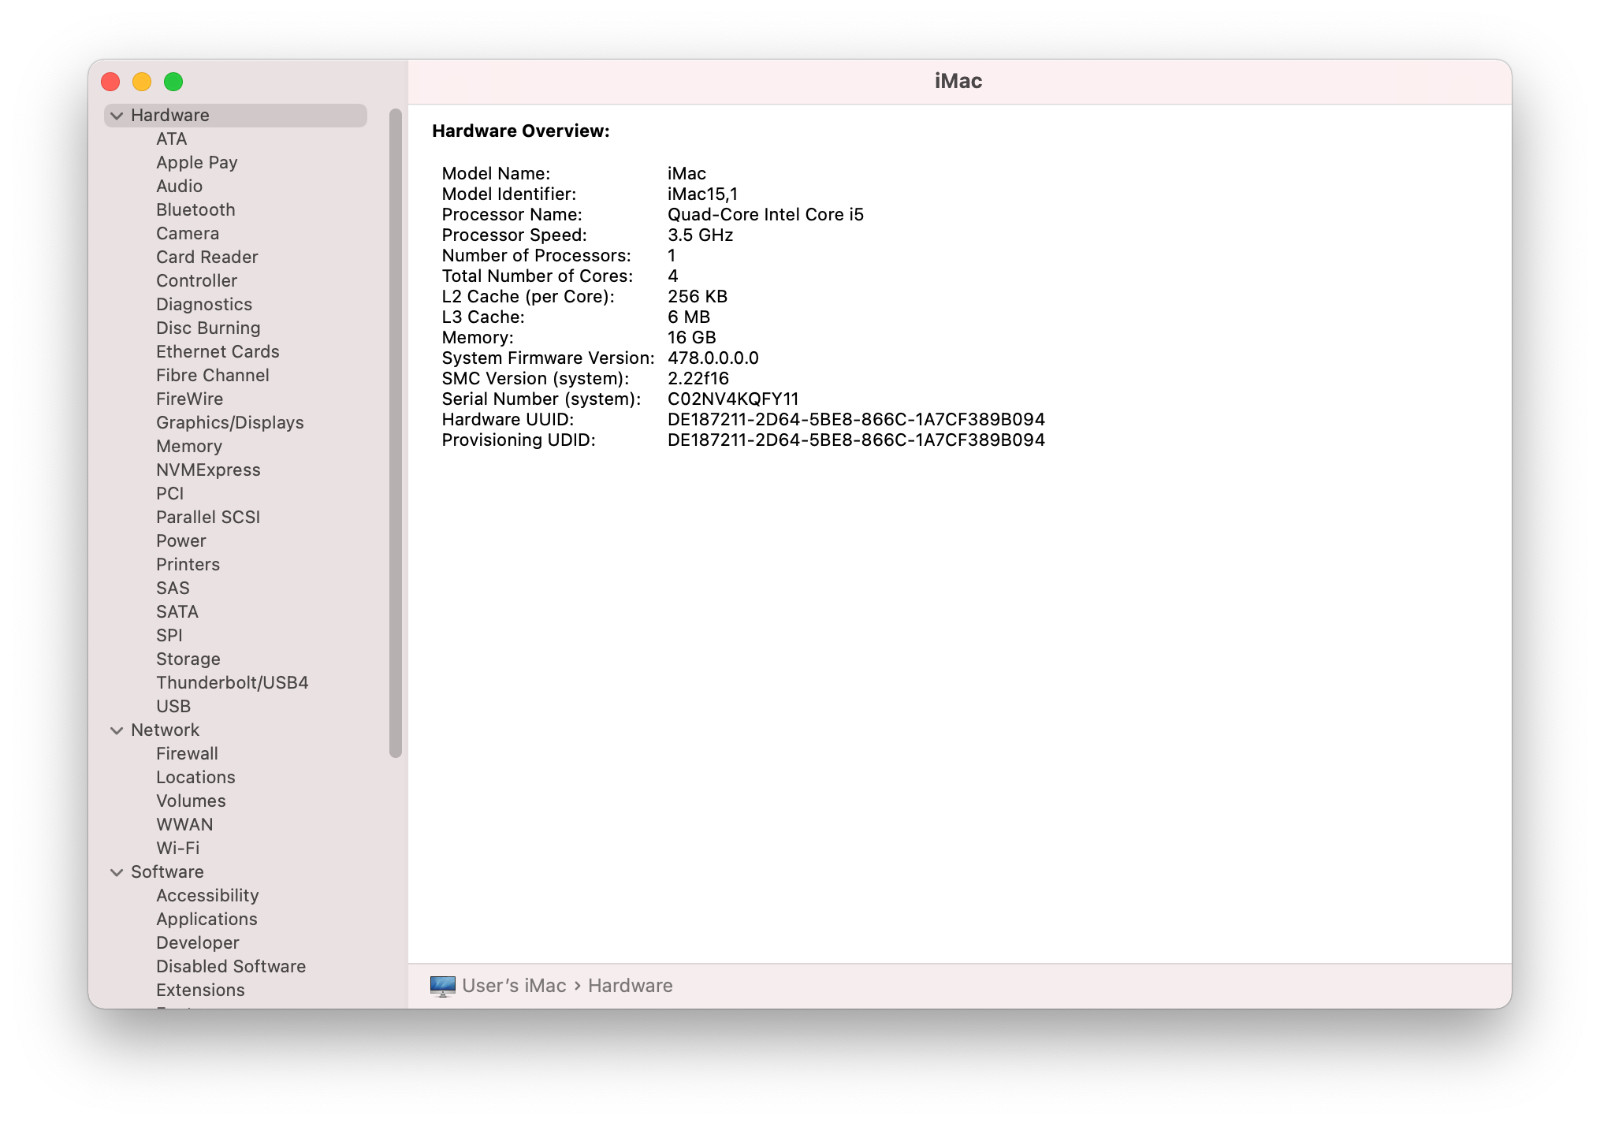
Task: Click User's iMac in the path bar
Action: [514, 986]
